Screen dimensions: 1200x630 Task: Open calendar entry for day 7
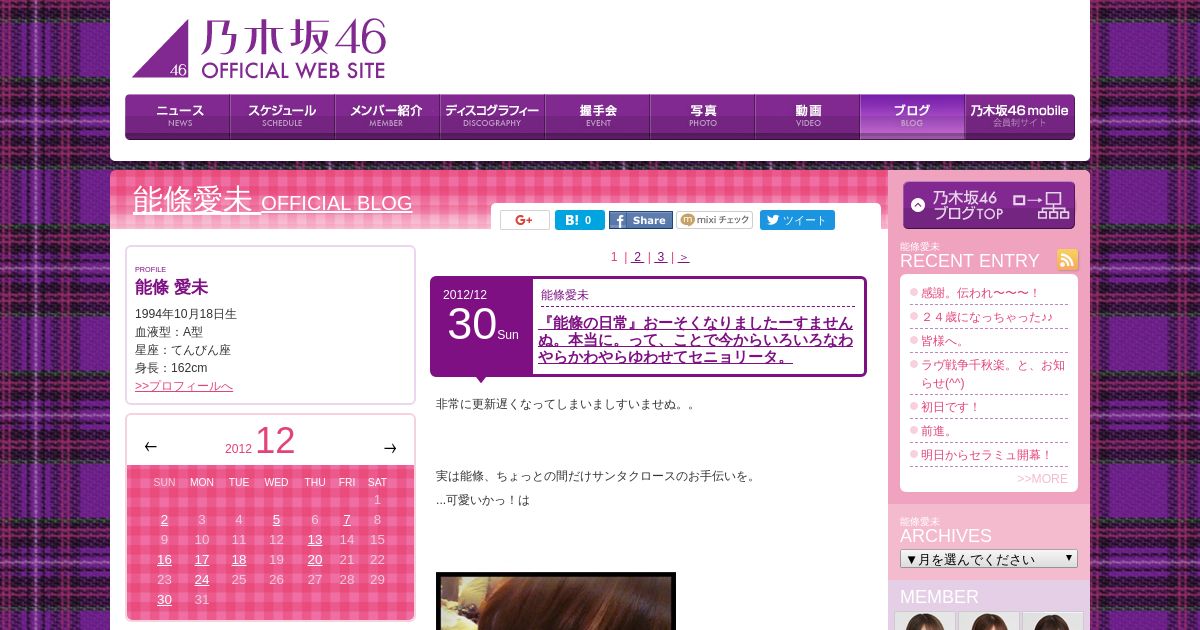[x=347, y=520]
